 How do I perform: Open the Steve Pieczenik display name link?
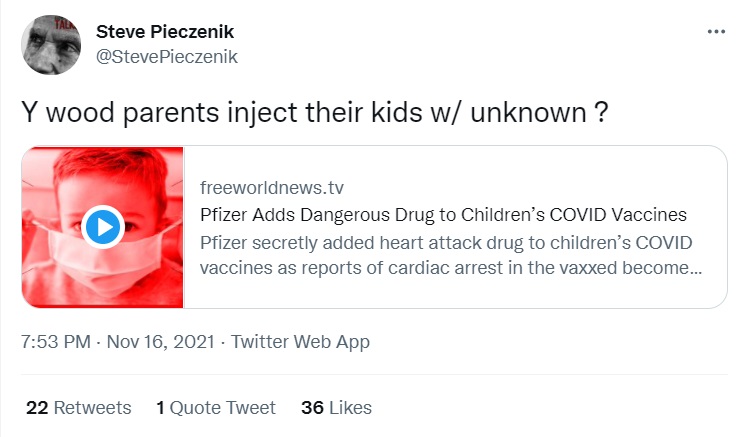[x=167, y=32]
